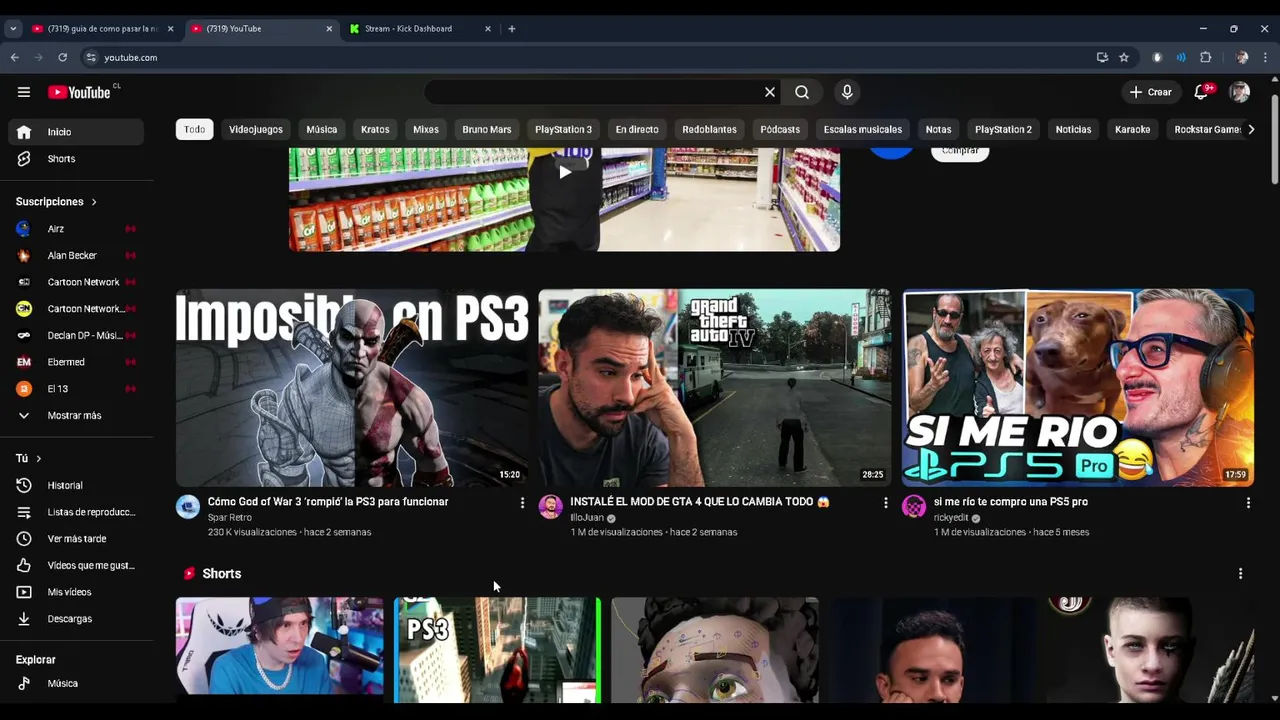Open Alan Becker subscription channel
Image resolution: width=1280 pixels, height=720 pixels.
click(76, 256)
